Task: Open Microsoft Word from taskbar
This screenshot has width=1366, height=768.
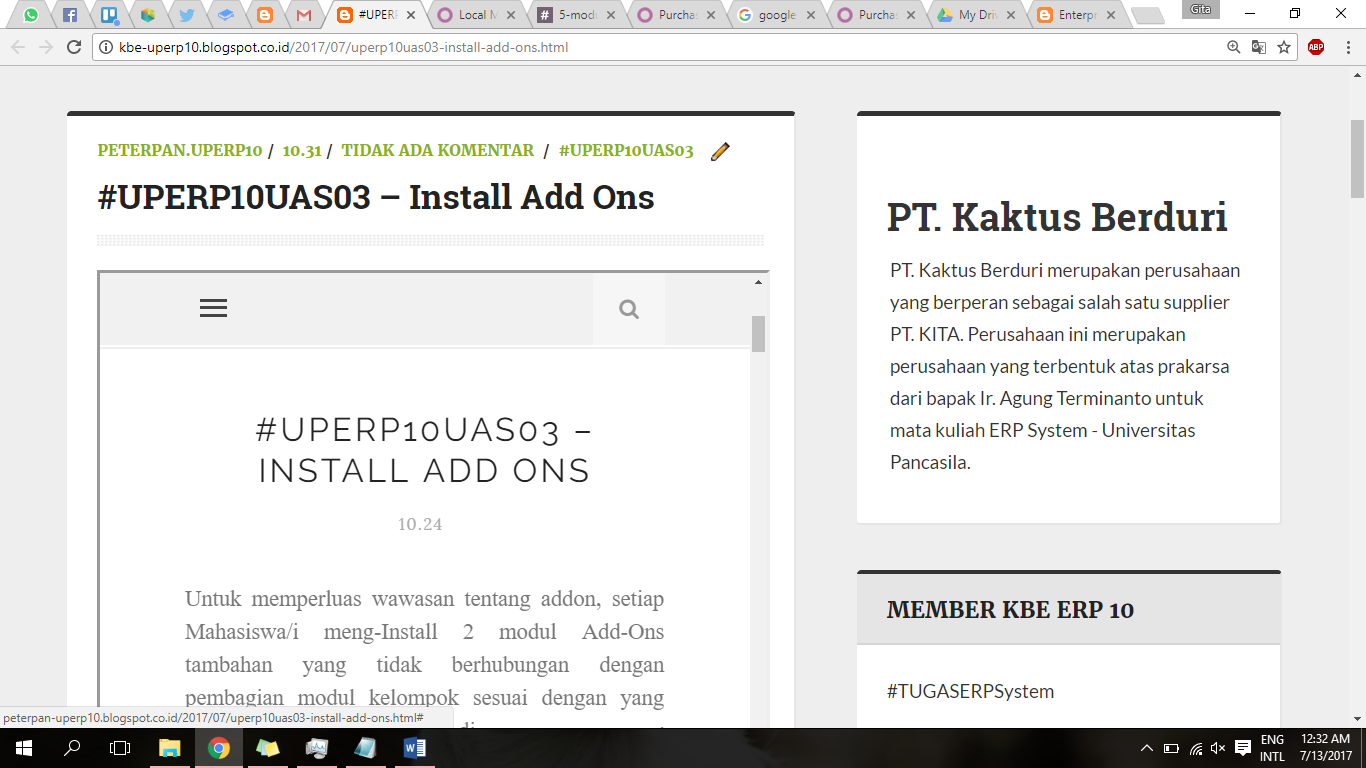Action: (x=414, y=748)
